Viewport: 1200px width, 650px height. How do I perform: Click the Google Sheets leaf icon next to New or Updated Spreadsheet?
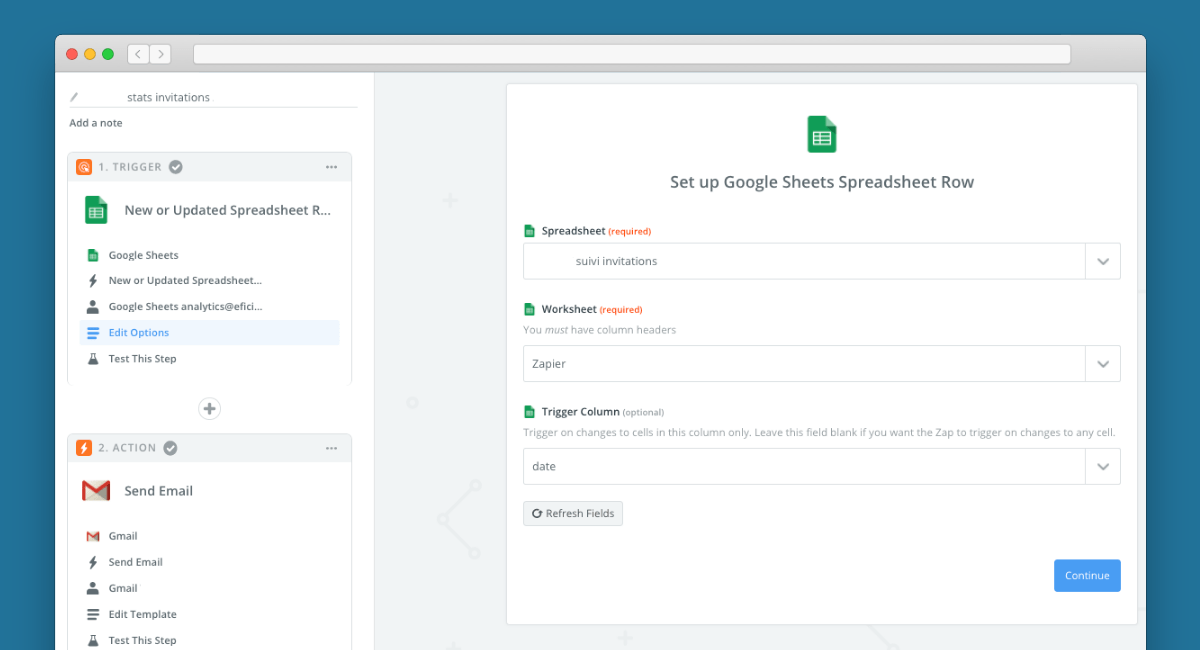click(x=93, y=255)
